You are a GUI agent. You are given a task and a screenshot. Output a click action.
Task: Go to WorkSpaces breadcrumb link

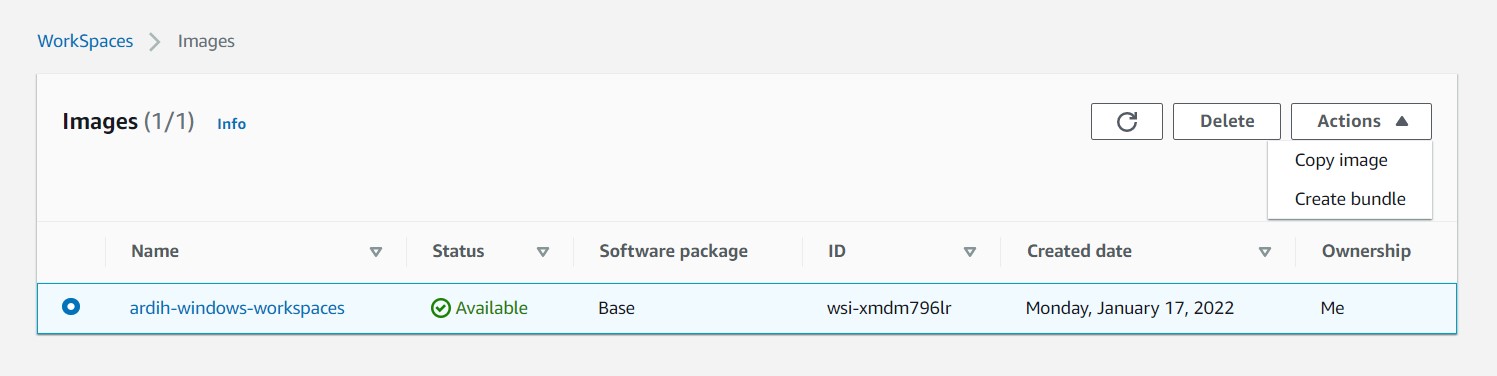click(85, 42)
